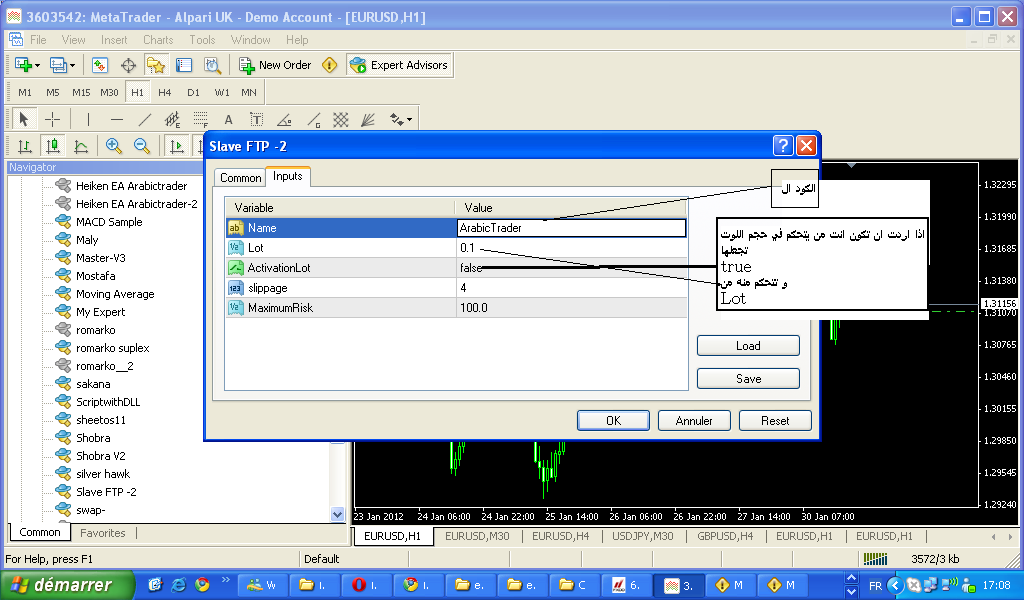This screenshot has height=600, width=1024.
Task: Select the D1 timeframe
Action: pos(193,93)
